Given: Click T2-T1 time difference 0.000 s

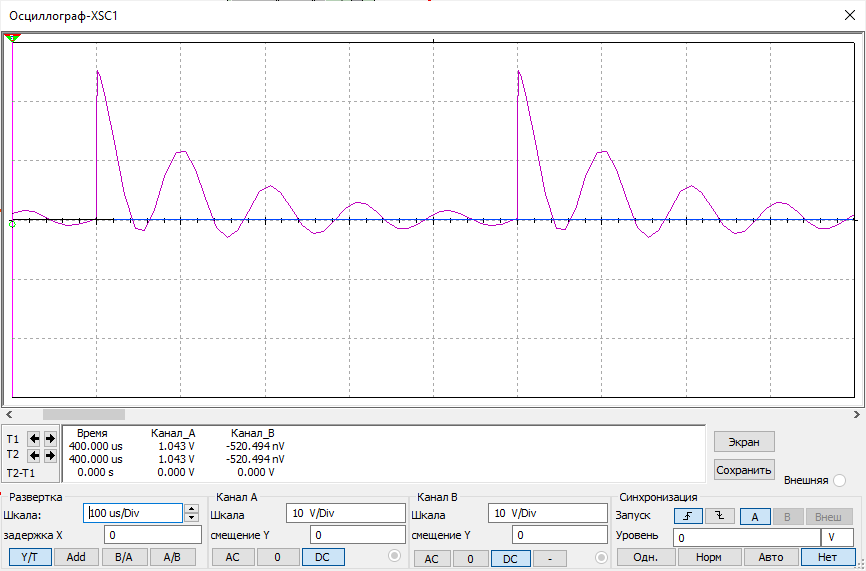Looking at the screenshot, I should tap(96, 473).
